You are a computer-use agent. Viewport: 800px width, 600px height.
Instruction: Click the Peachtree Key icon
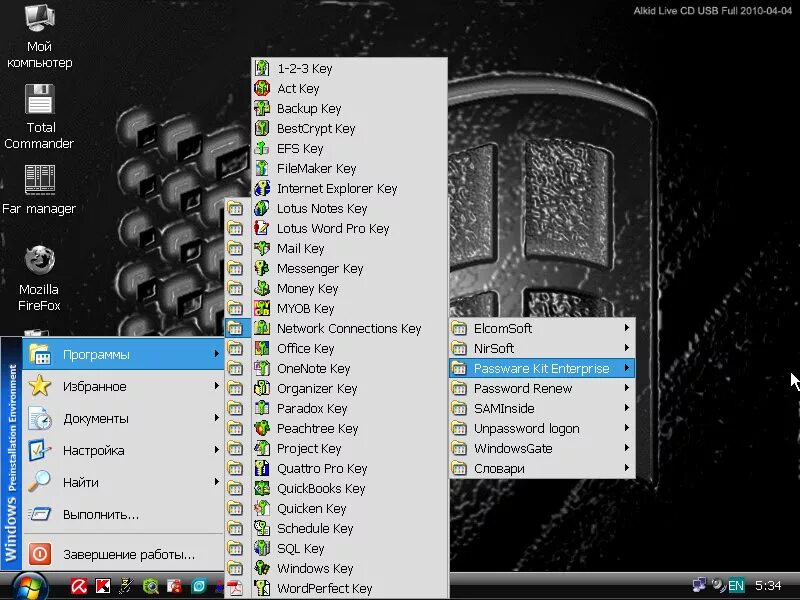(262, 429)
